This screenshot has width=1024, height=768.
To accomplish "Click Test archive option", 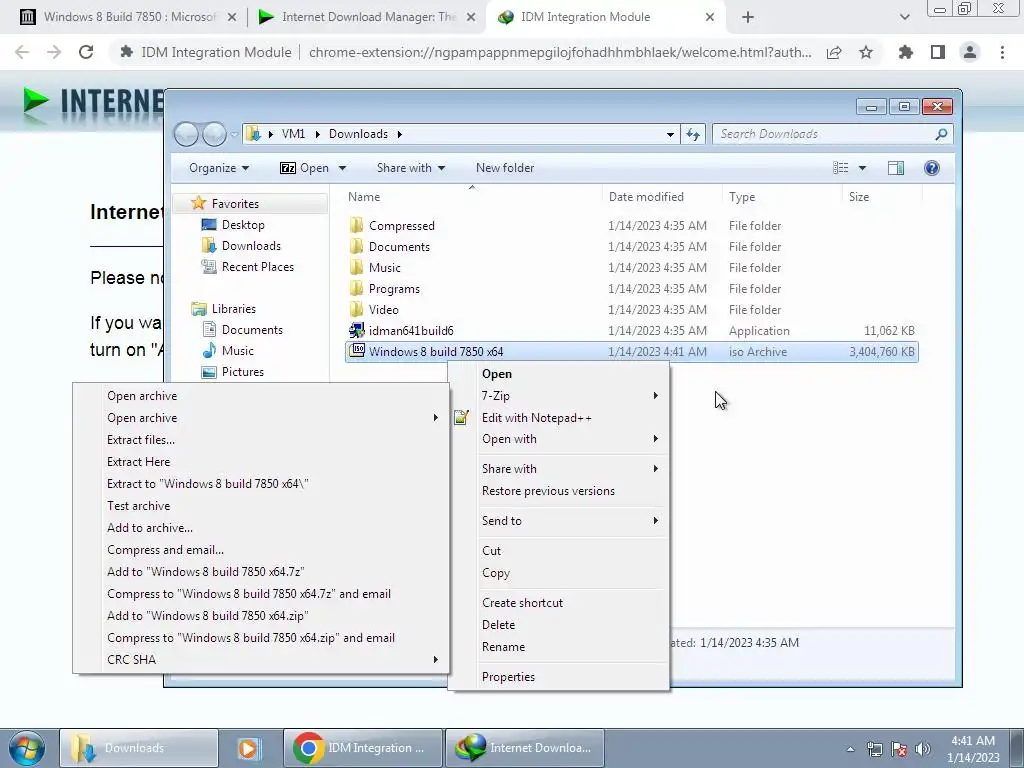I will pos(261,505).
